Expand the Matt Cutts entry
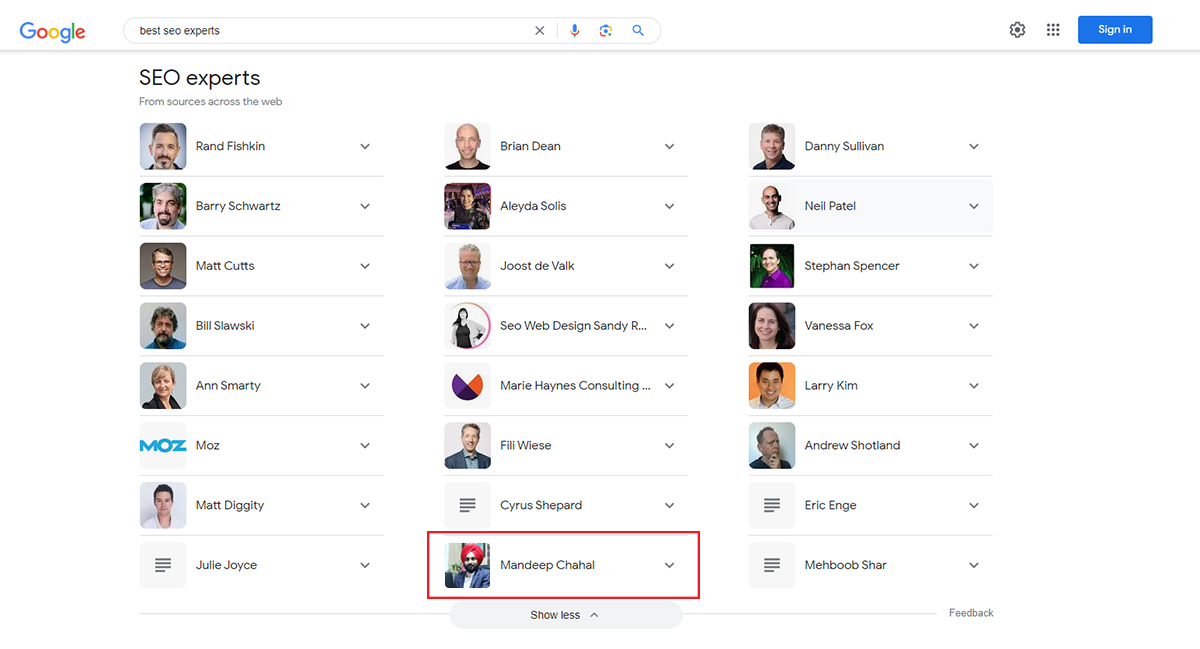Image resolution: width=1200 pixels, height=649 pixels. coord(365,266)
